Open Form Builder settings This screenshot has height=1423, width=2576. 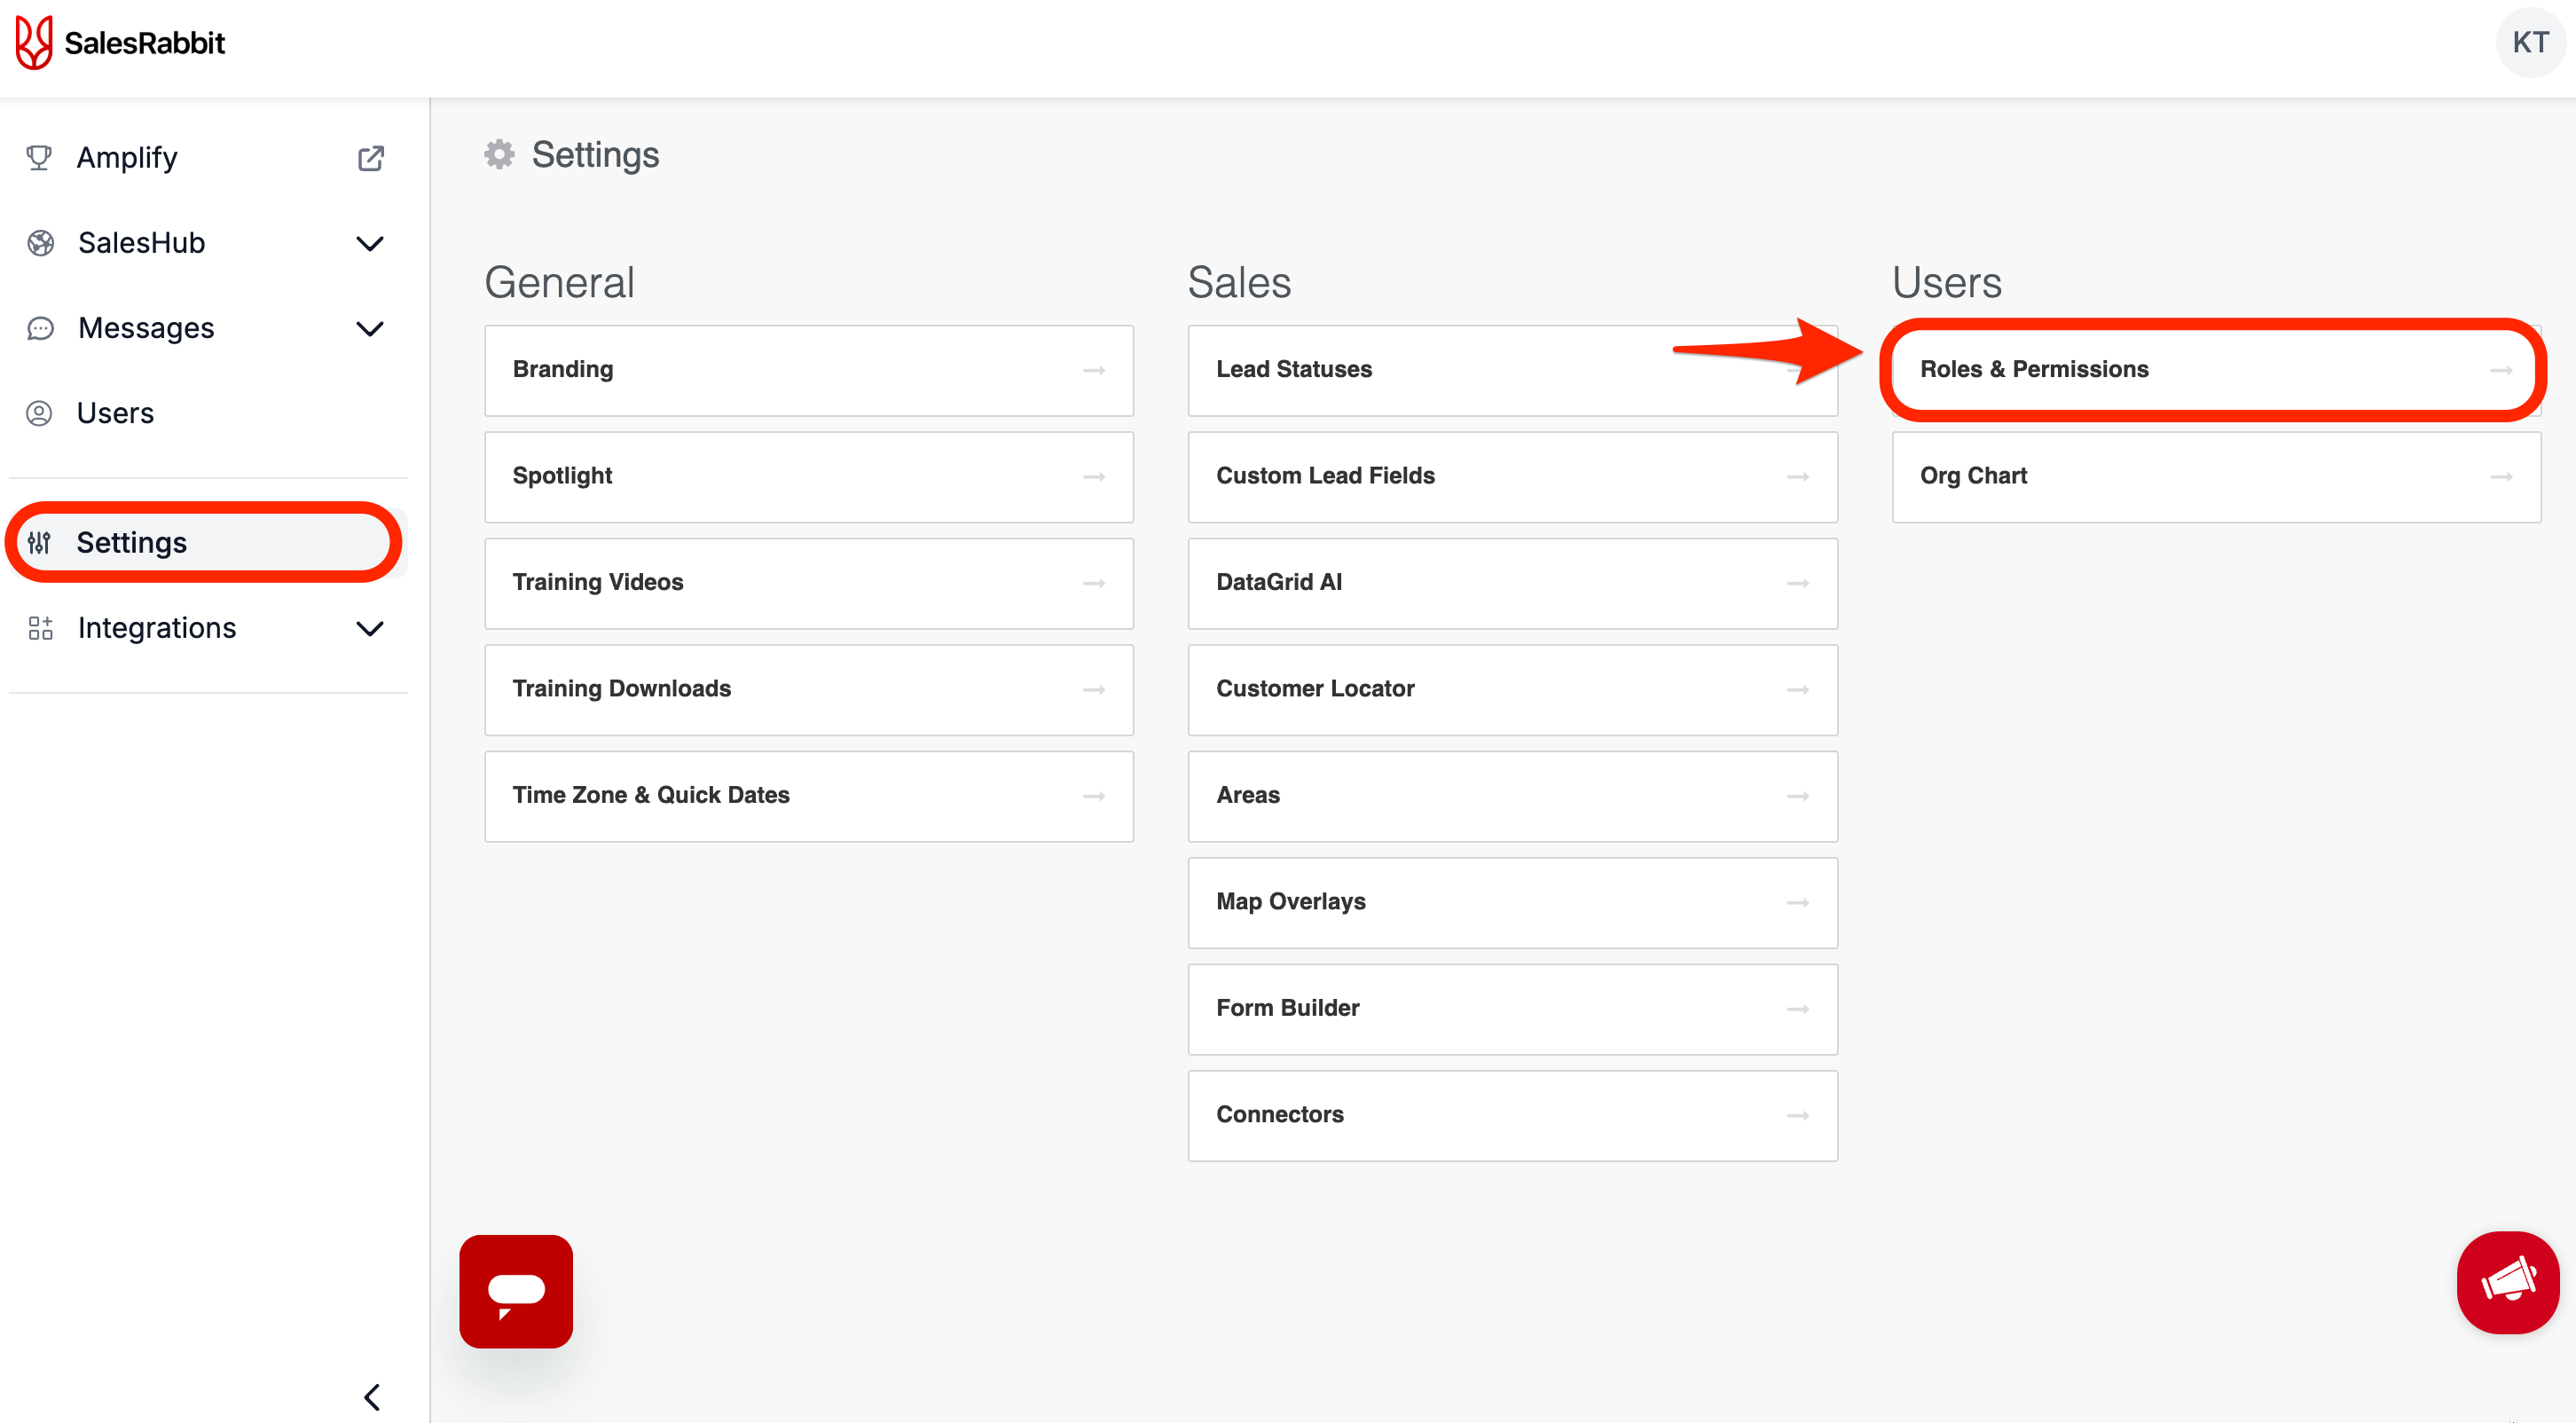(1513, 1009)
